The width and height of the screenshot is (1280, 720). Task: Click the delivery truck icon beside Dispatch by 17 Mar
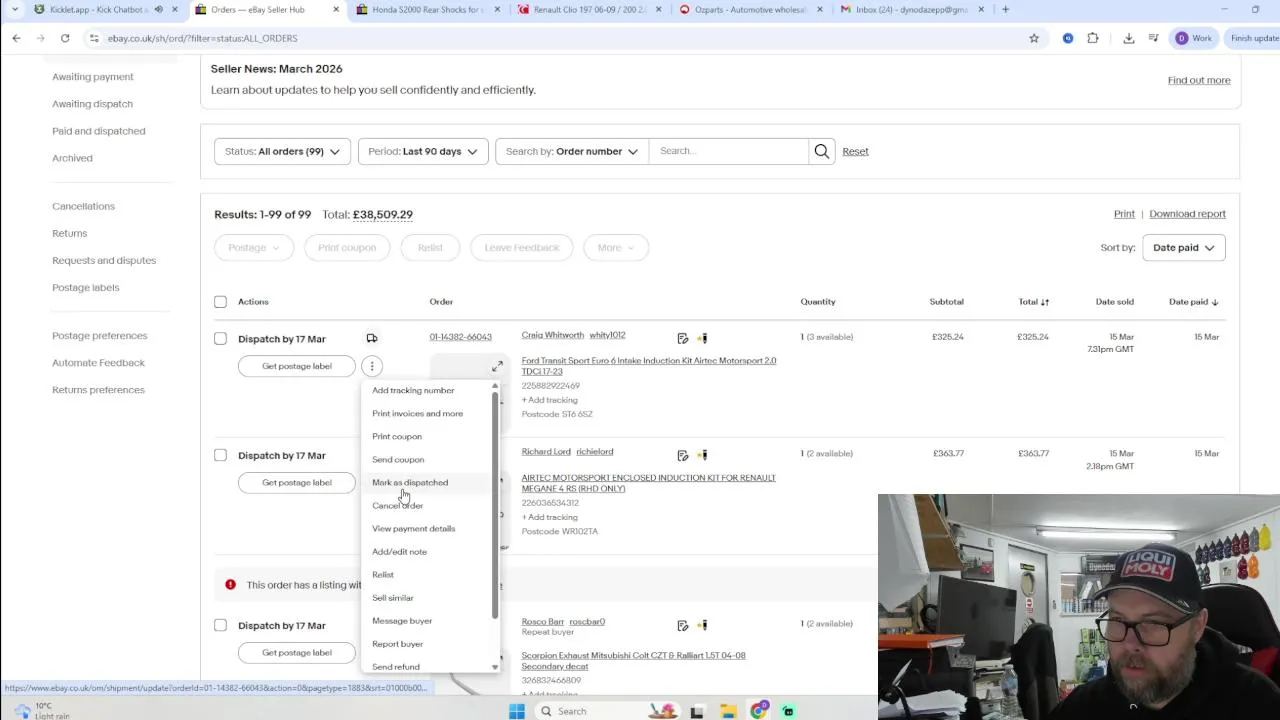coord(371,338)
